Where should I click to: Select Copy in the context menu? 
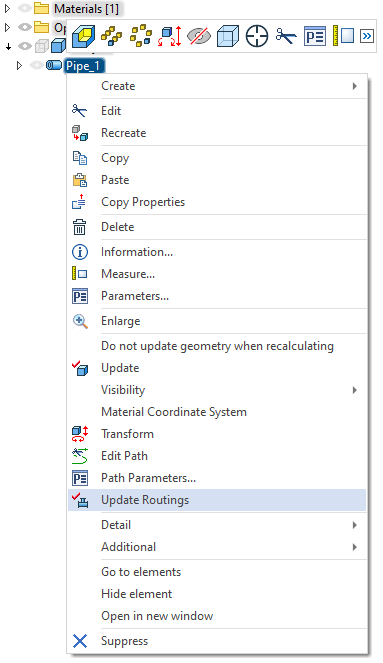pos(217,158)
